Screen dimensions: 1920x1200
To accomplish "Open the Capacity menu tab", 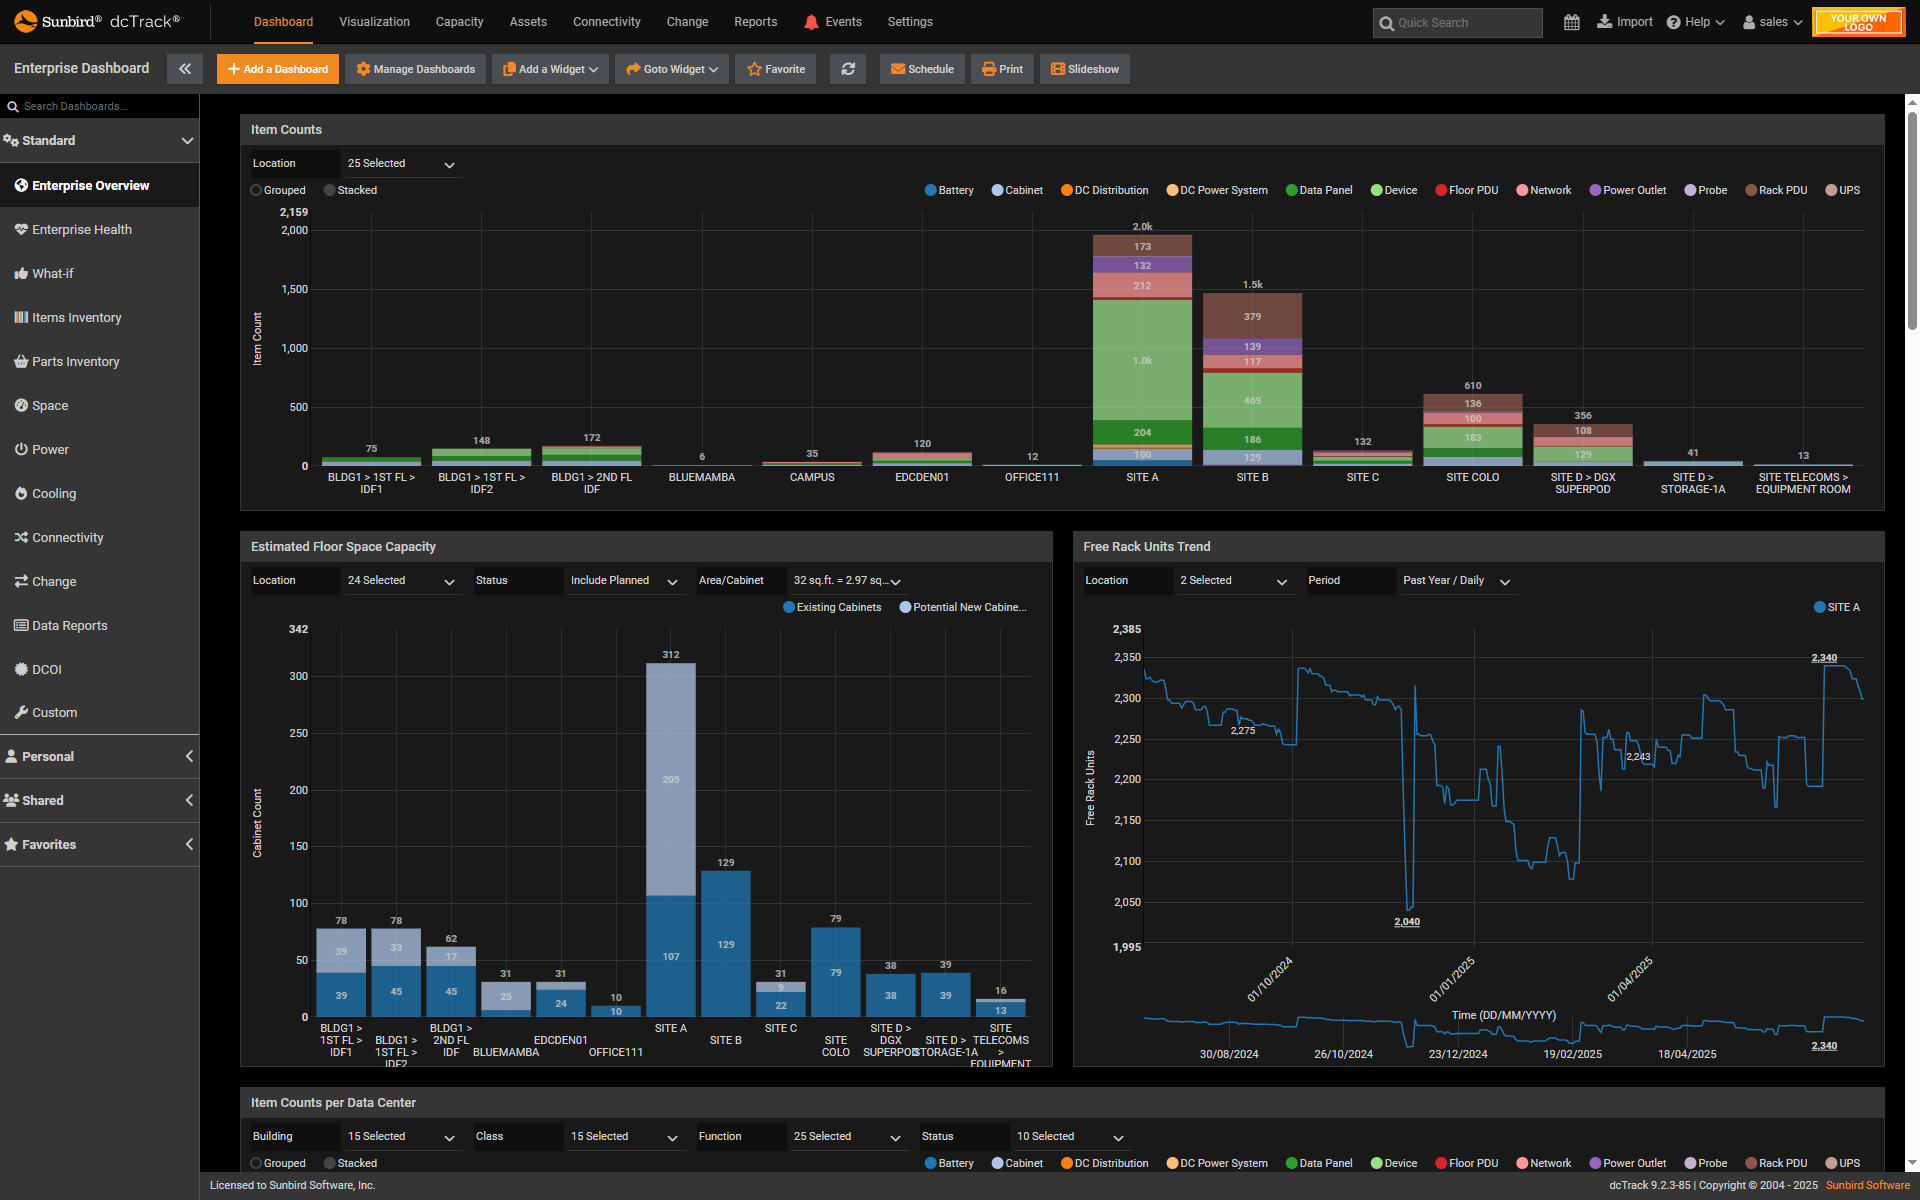I will 459,22.
